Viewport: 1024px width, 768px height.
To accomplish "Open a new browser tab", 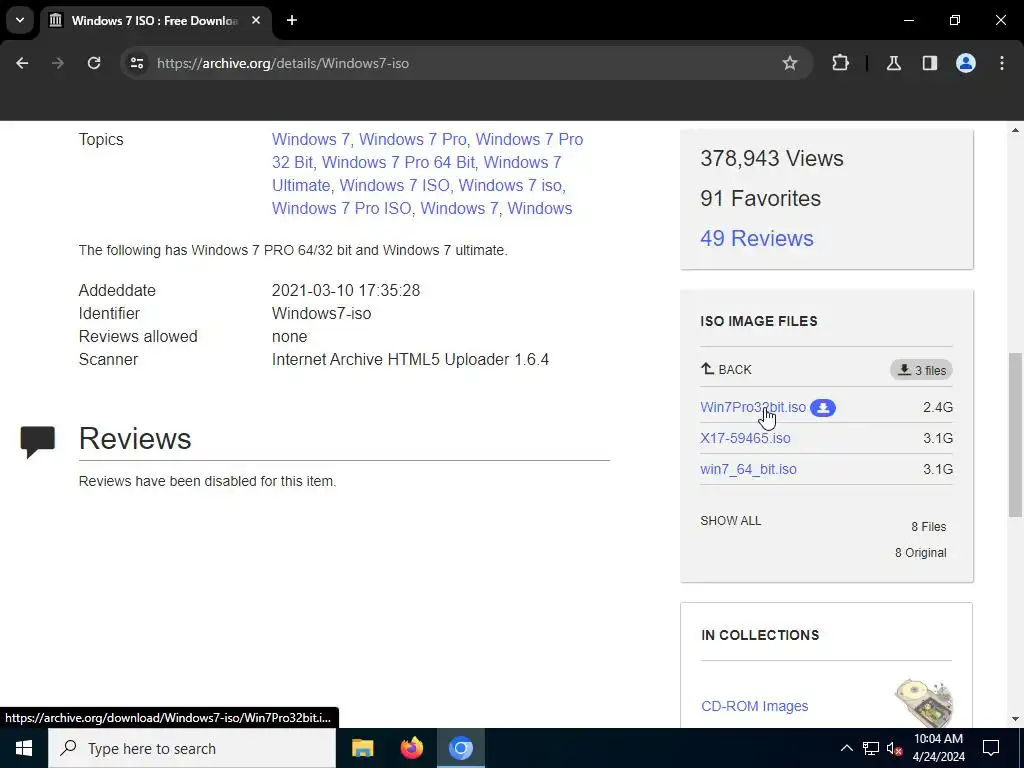I will coord(292,20).
